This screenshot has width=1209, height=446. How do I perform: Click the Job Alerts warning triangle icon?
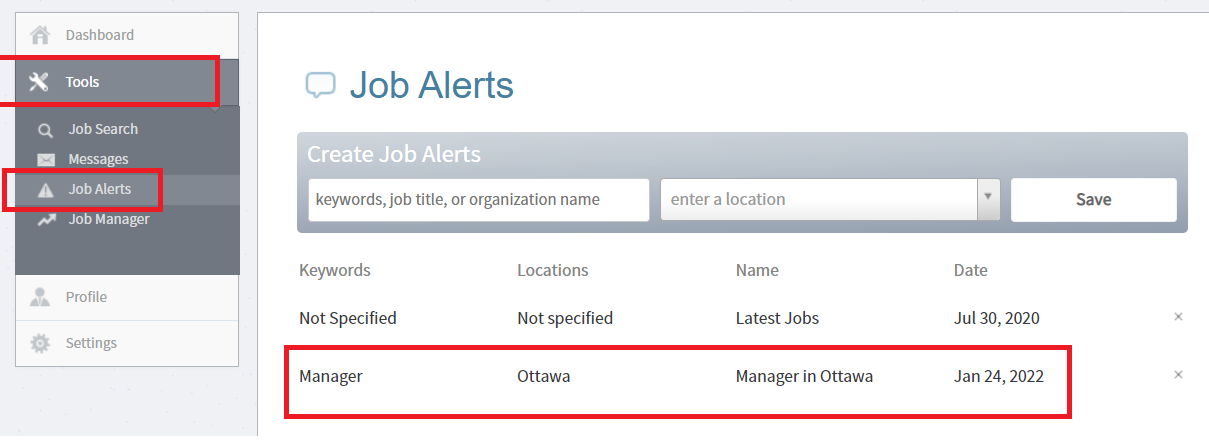46,190
